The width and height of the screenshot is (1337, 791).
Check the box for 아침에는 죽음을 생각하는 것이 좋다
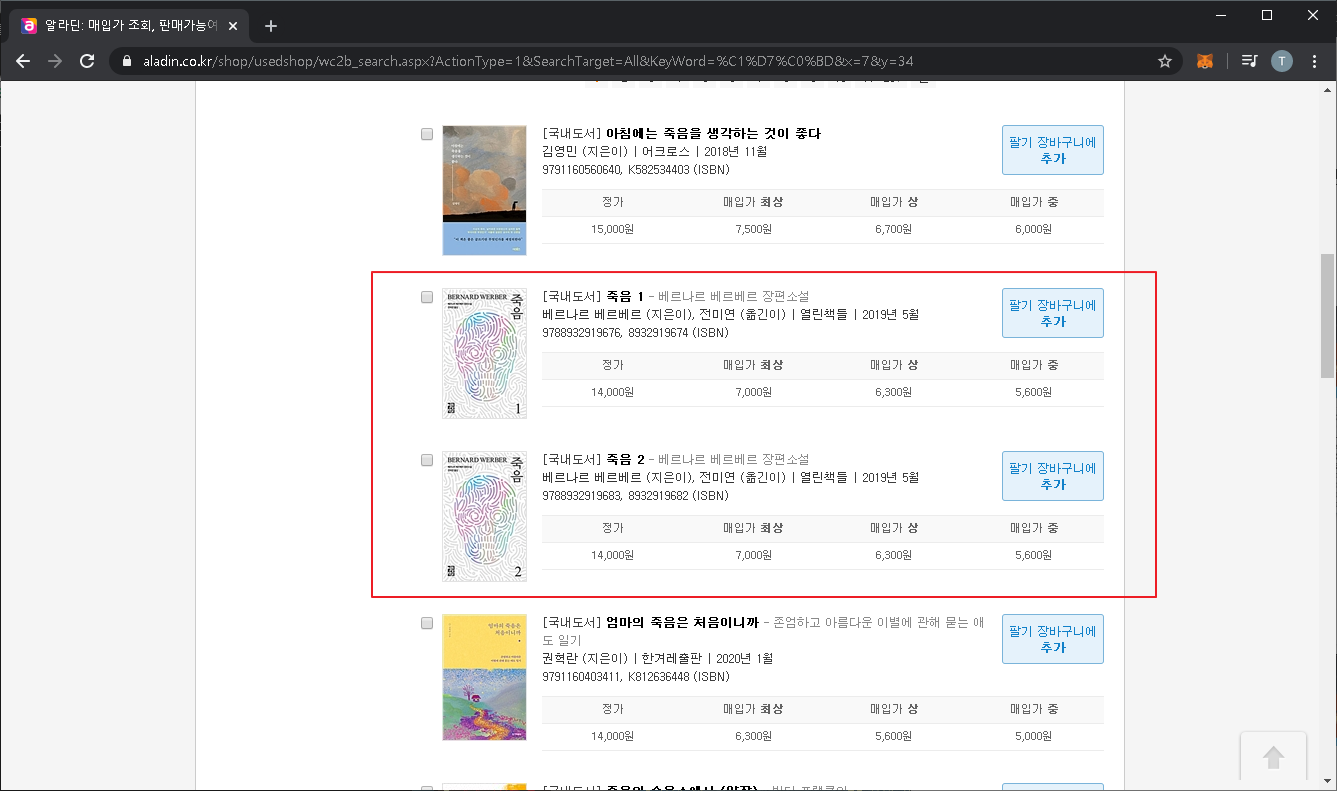[x=427, y=134]
